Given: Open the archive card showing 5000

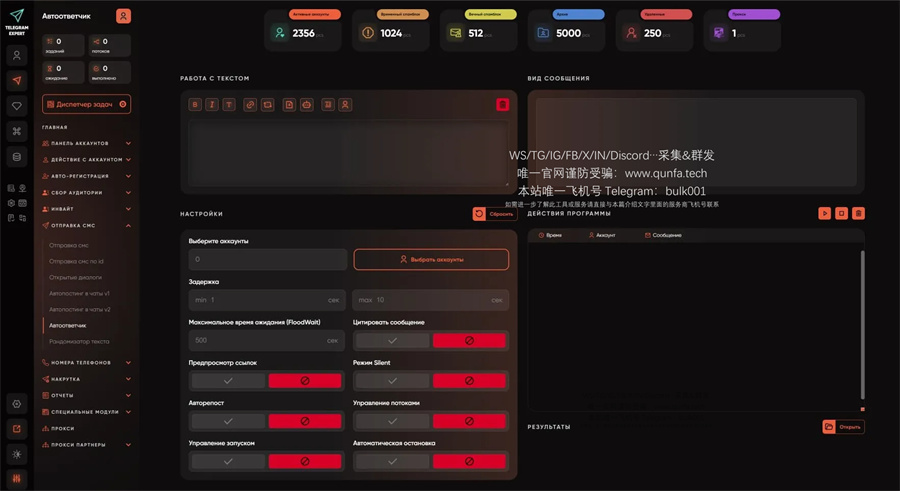Looking at the screenshot, I should 566,30.
